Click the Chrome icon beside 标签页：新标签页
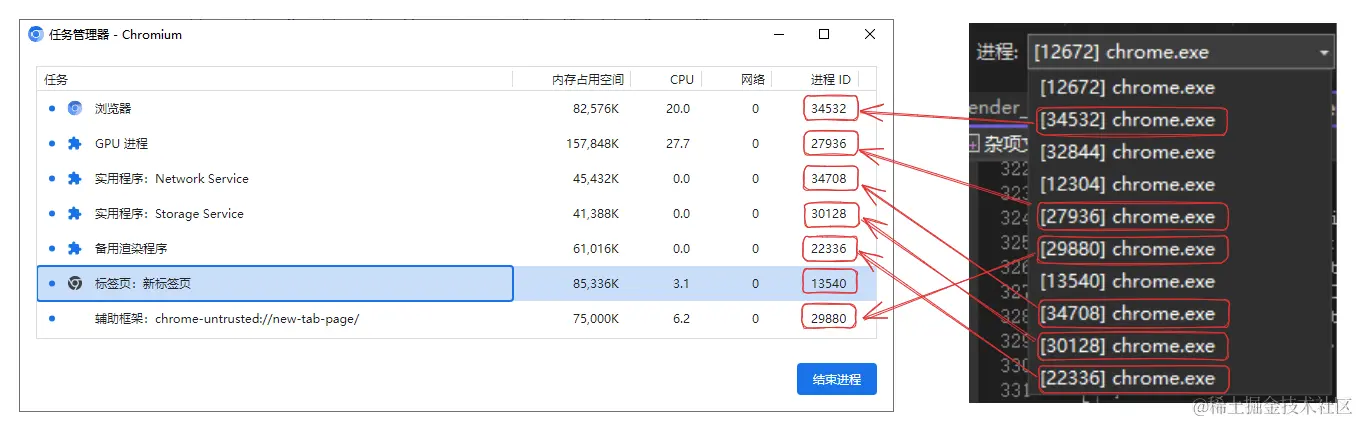 tap(75, 283)
